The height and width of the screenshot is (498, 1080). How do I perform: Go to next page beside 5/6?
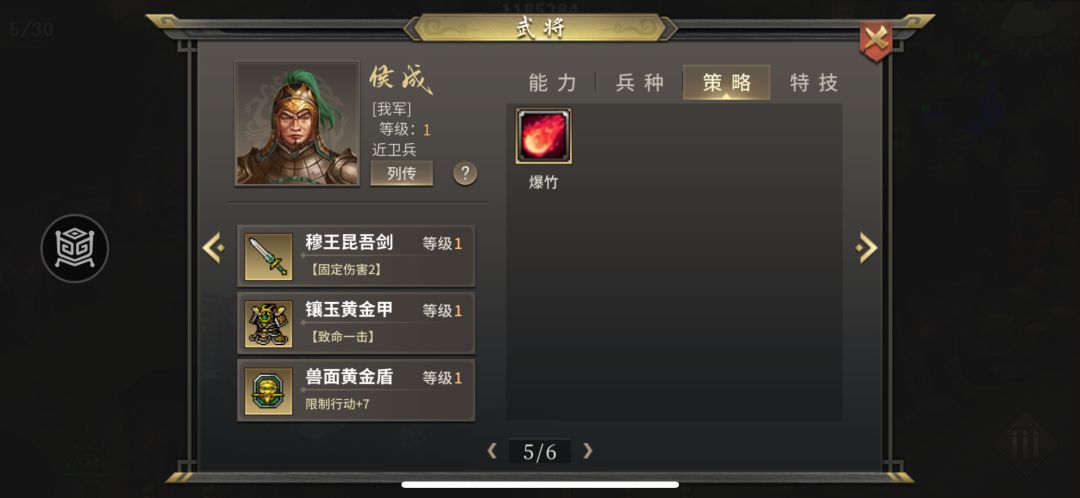point(588,451)
